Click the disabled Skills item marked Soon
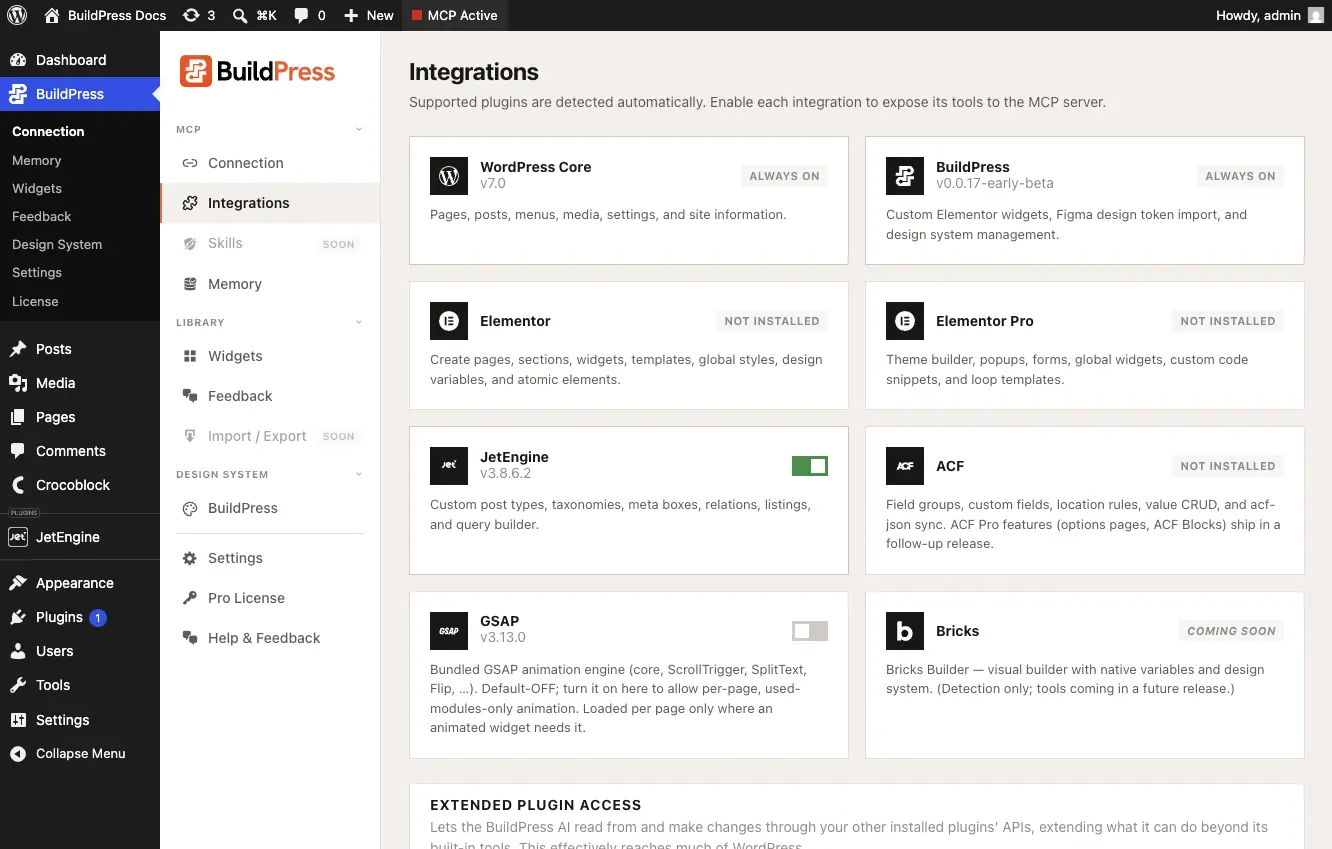Image resolution: width=1332 pixels, height=849 pixels. pos(270,243)
